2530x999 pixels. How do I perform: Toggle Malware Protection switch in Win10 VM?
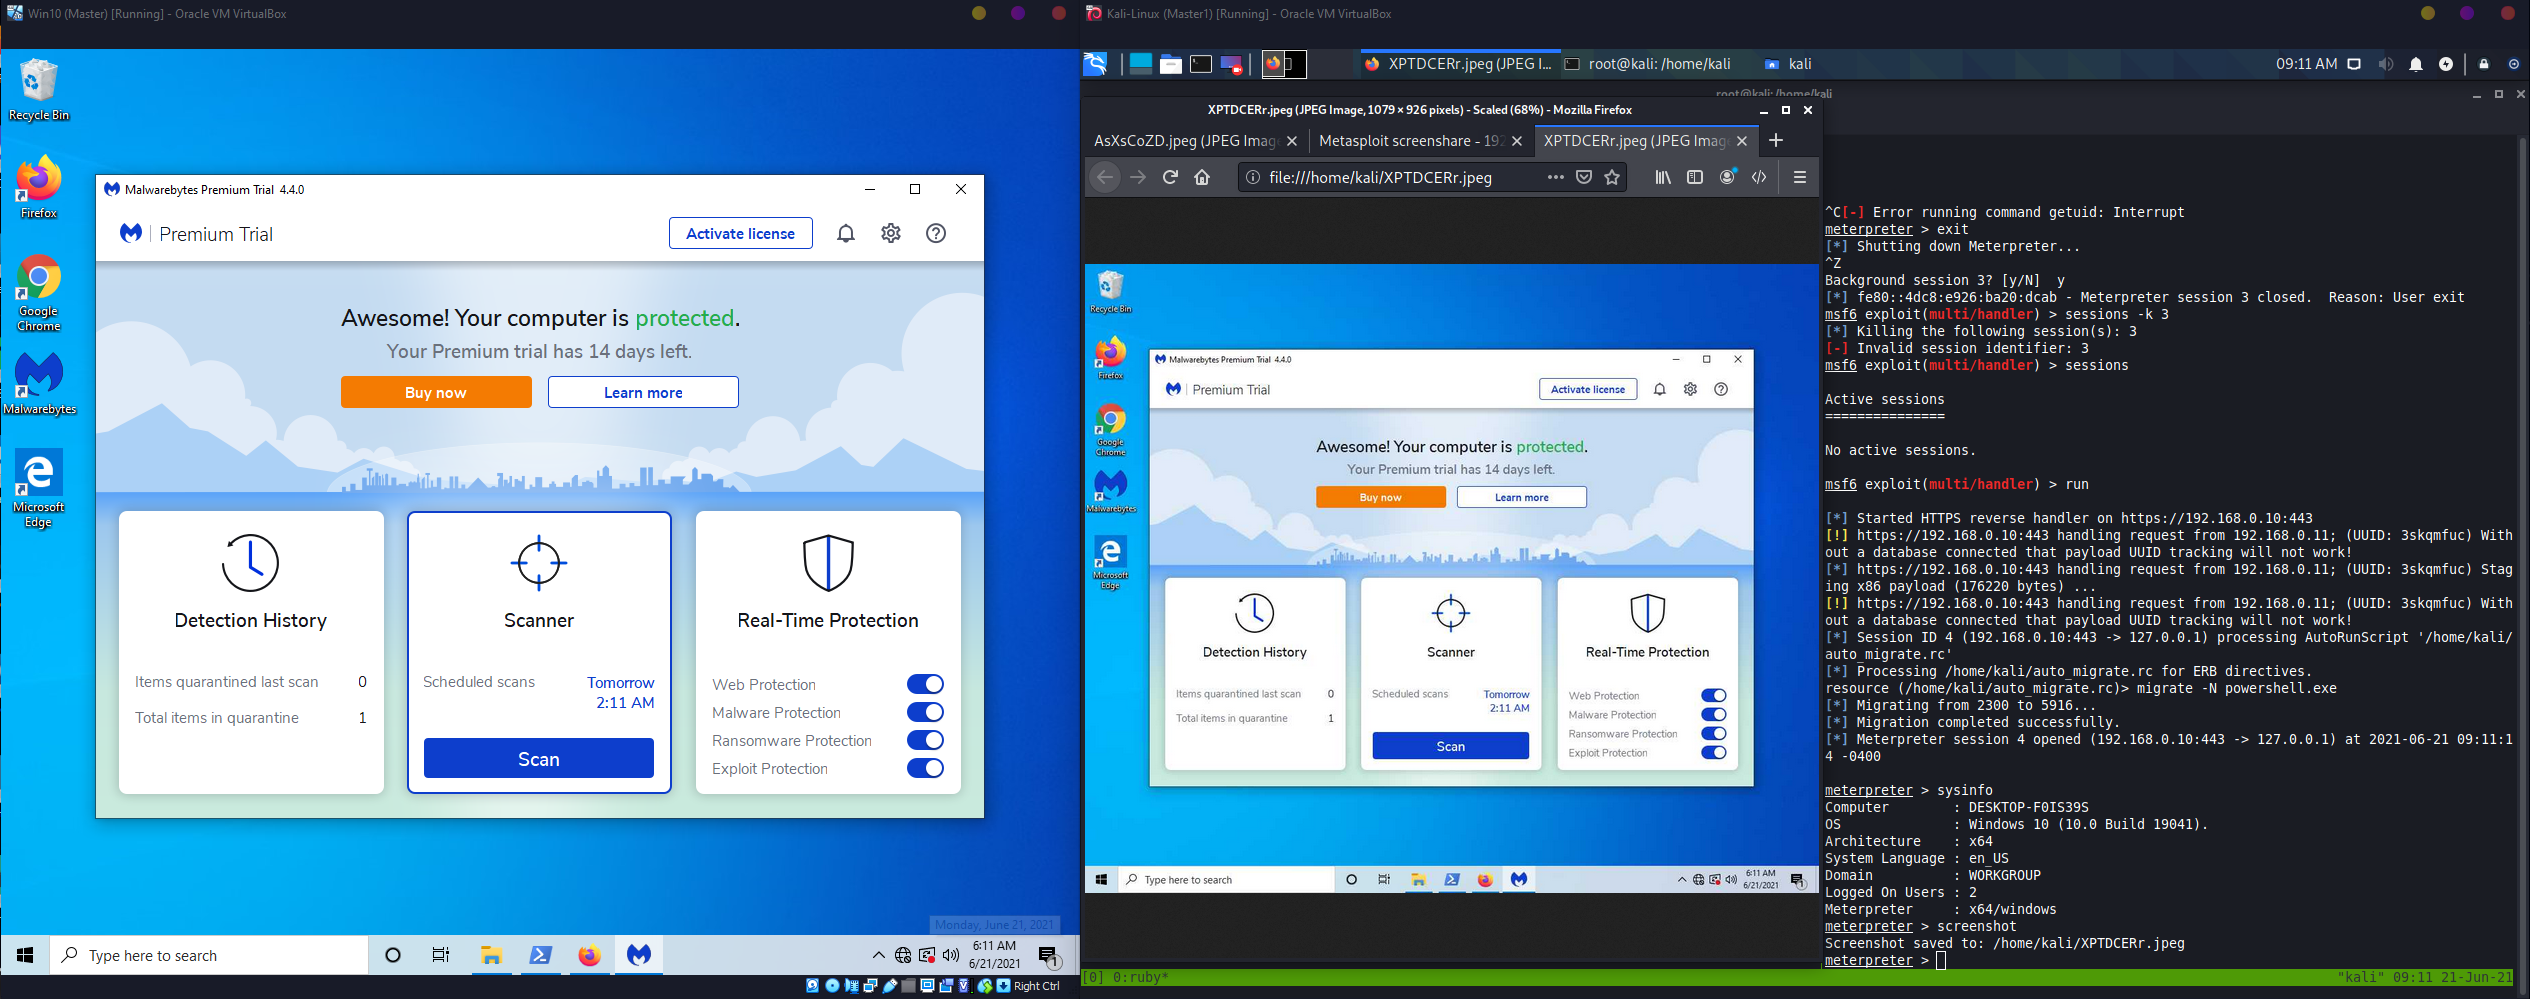925,712
